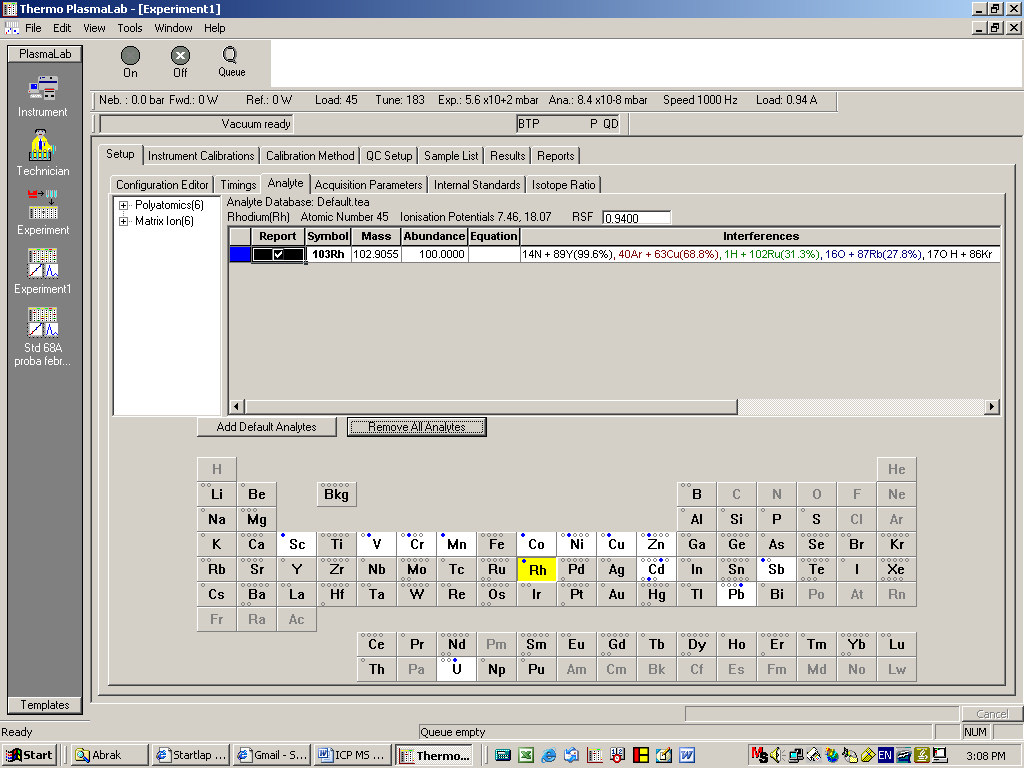Select Antimony (Sb) element tile

pos(776,569)
